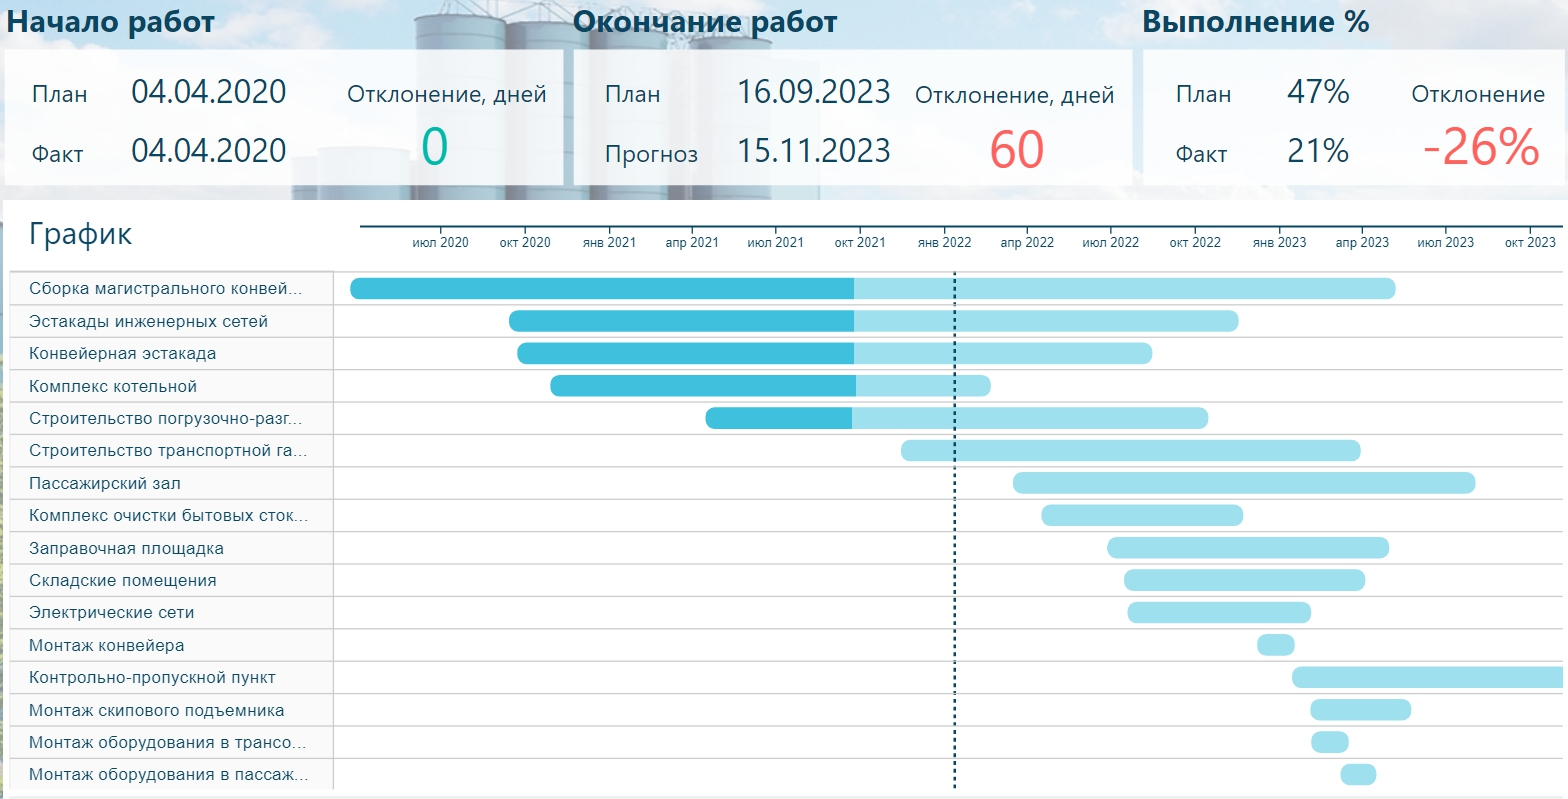1568x799 pixels.
Task: Click the 'Выполнение %' card heading
Action: (1256, 22)
